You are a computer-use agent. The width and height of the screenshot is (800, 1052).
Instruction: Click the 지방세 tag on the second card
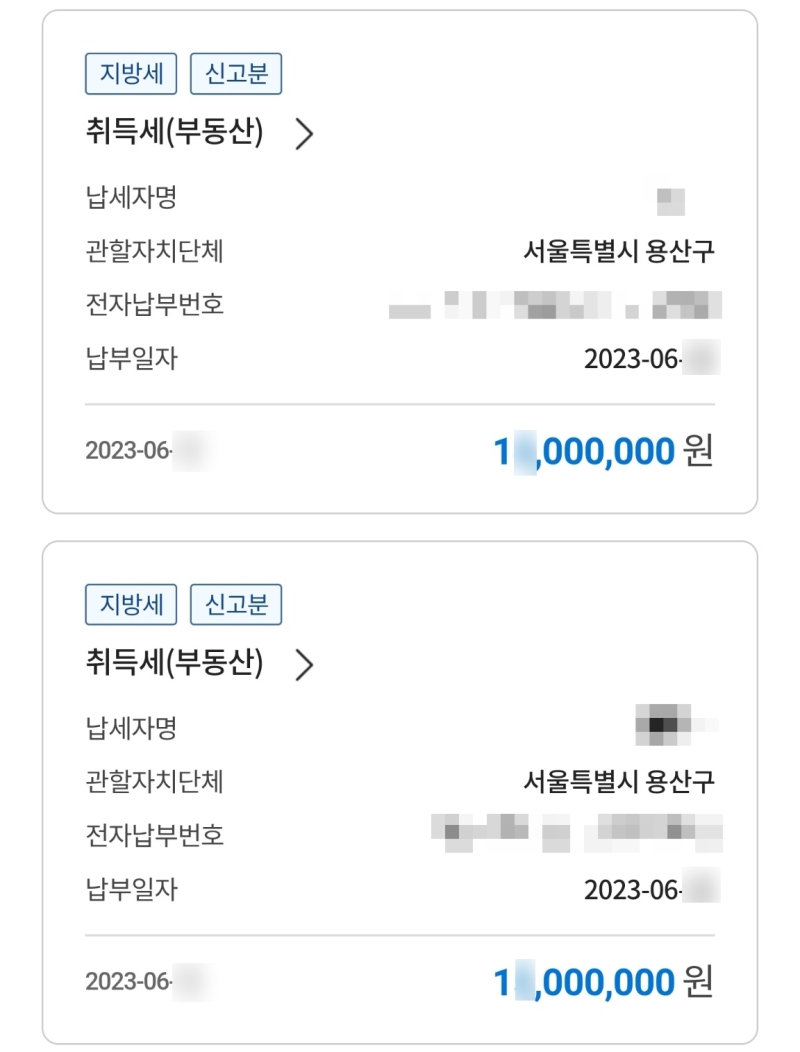130,604
